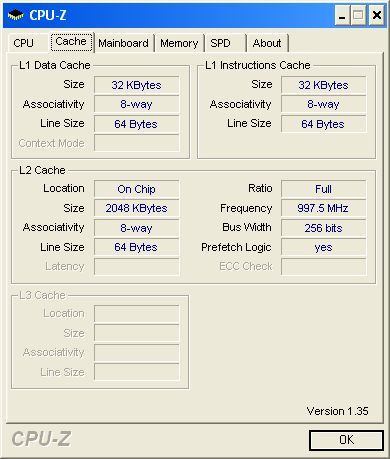
Task: Click the Frequency '997.5 MHz' field
Action: (x=323, y=208)
